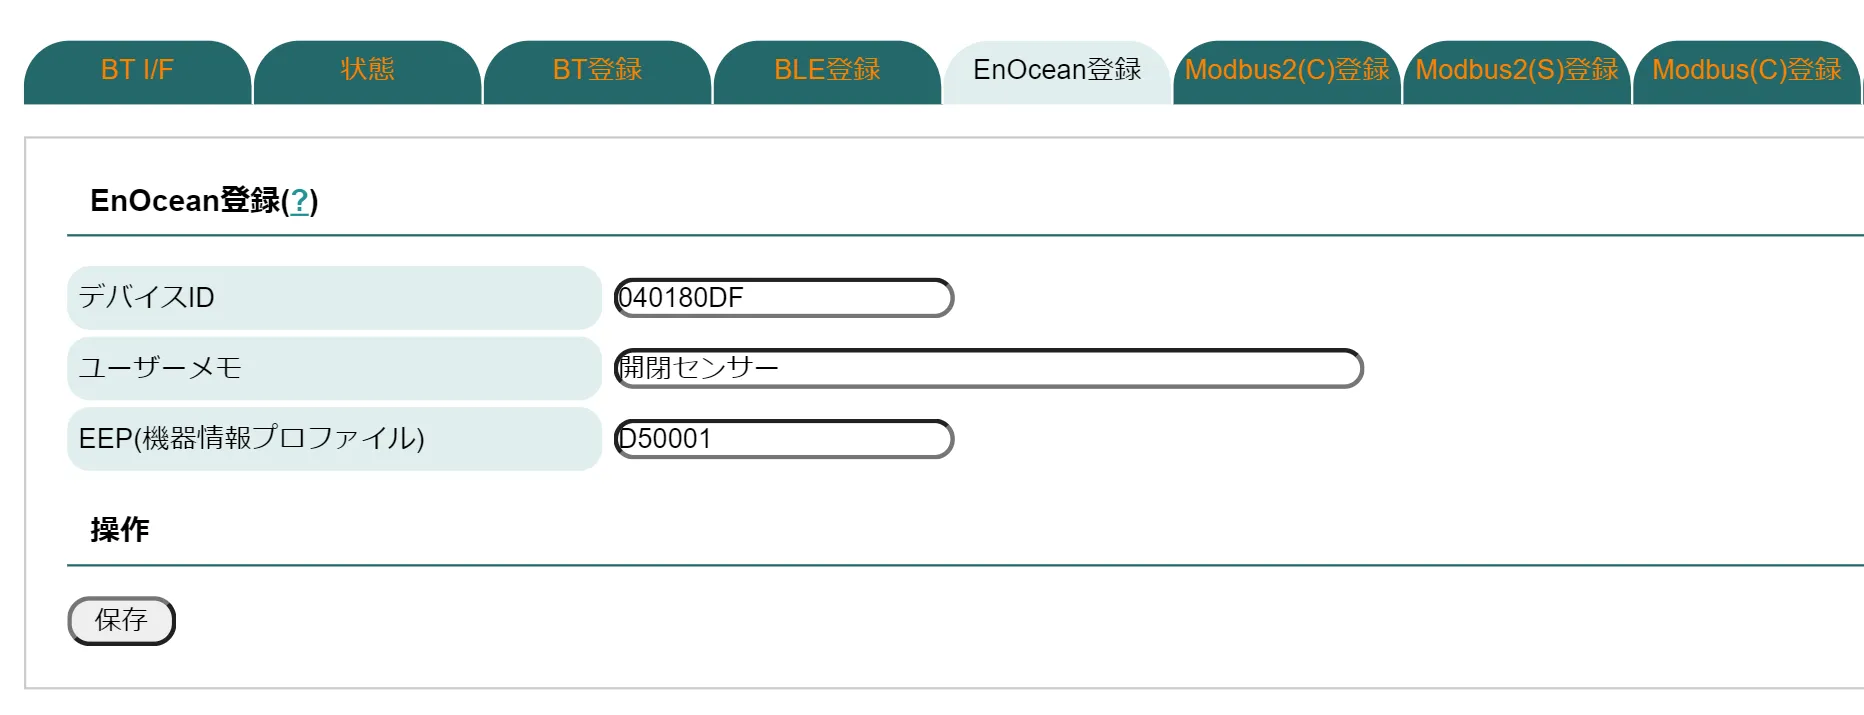Switch to the 状態 tab
Viewport: 1864px width, 715px height.
click(x=367, y=70)
